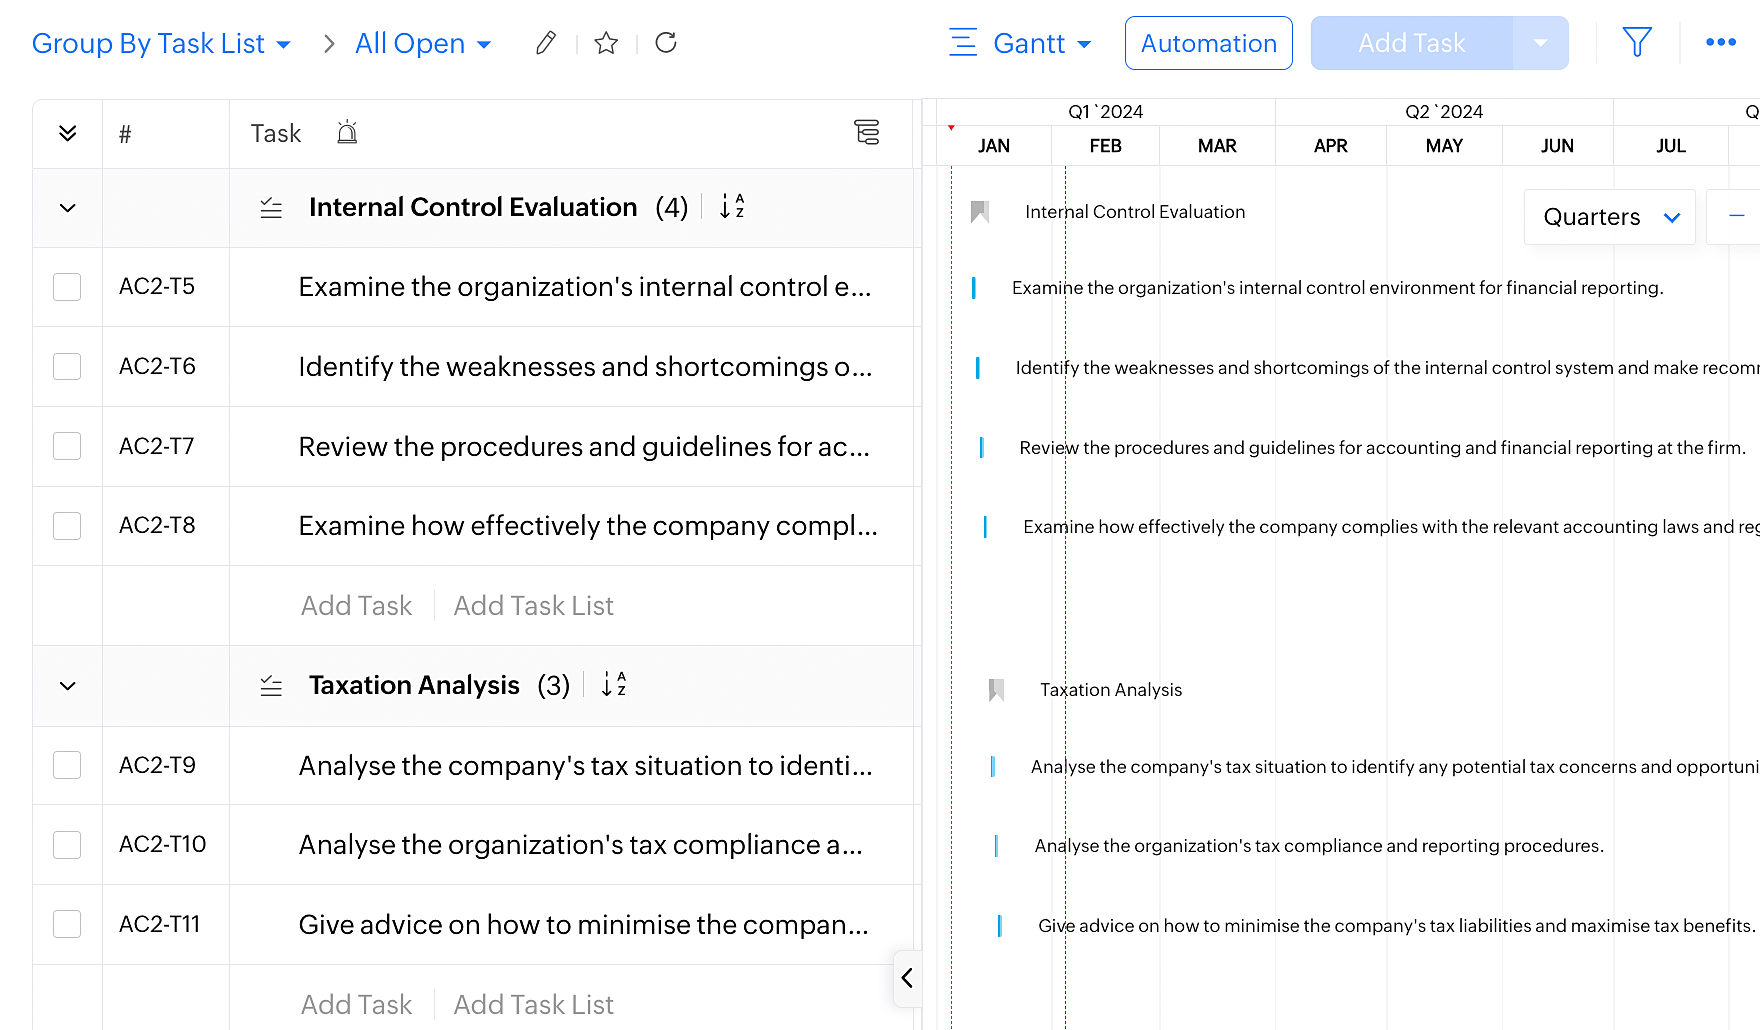Open the Gantt view switcher
The height and width of the screenshot is (1030, 1760).
pyautogui.click(x=1020, y=44)
